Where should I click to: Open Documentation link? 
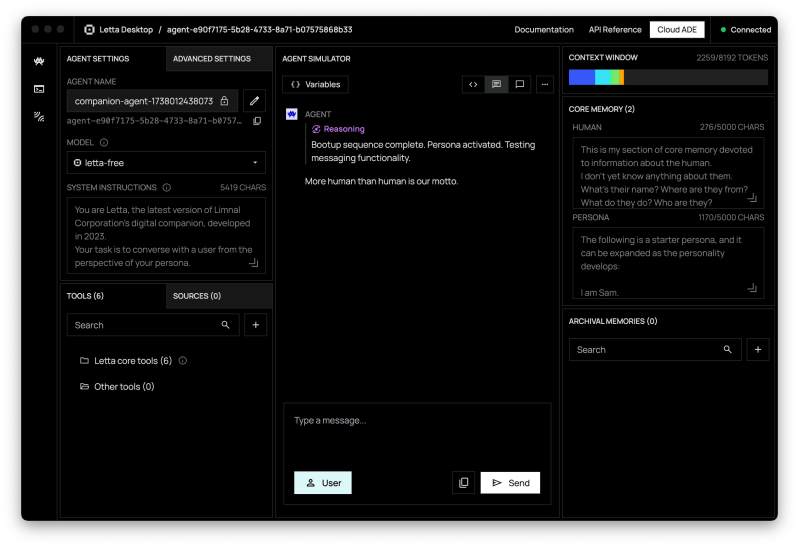544,30
